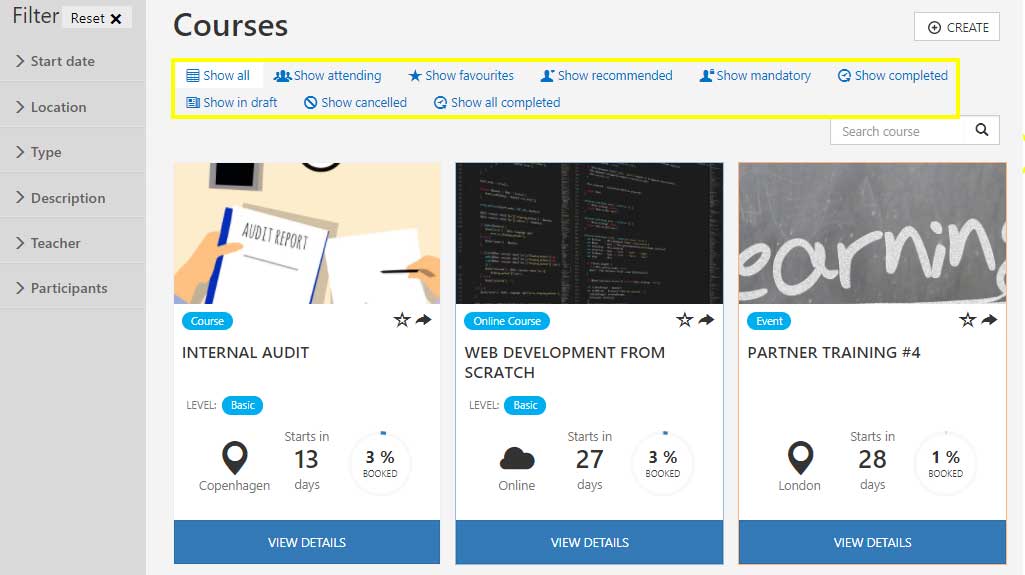Star the Web Development from Scratch course
Viewport: 1025px width, 575px height.
685,320
